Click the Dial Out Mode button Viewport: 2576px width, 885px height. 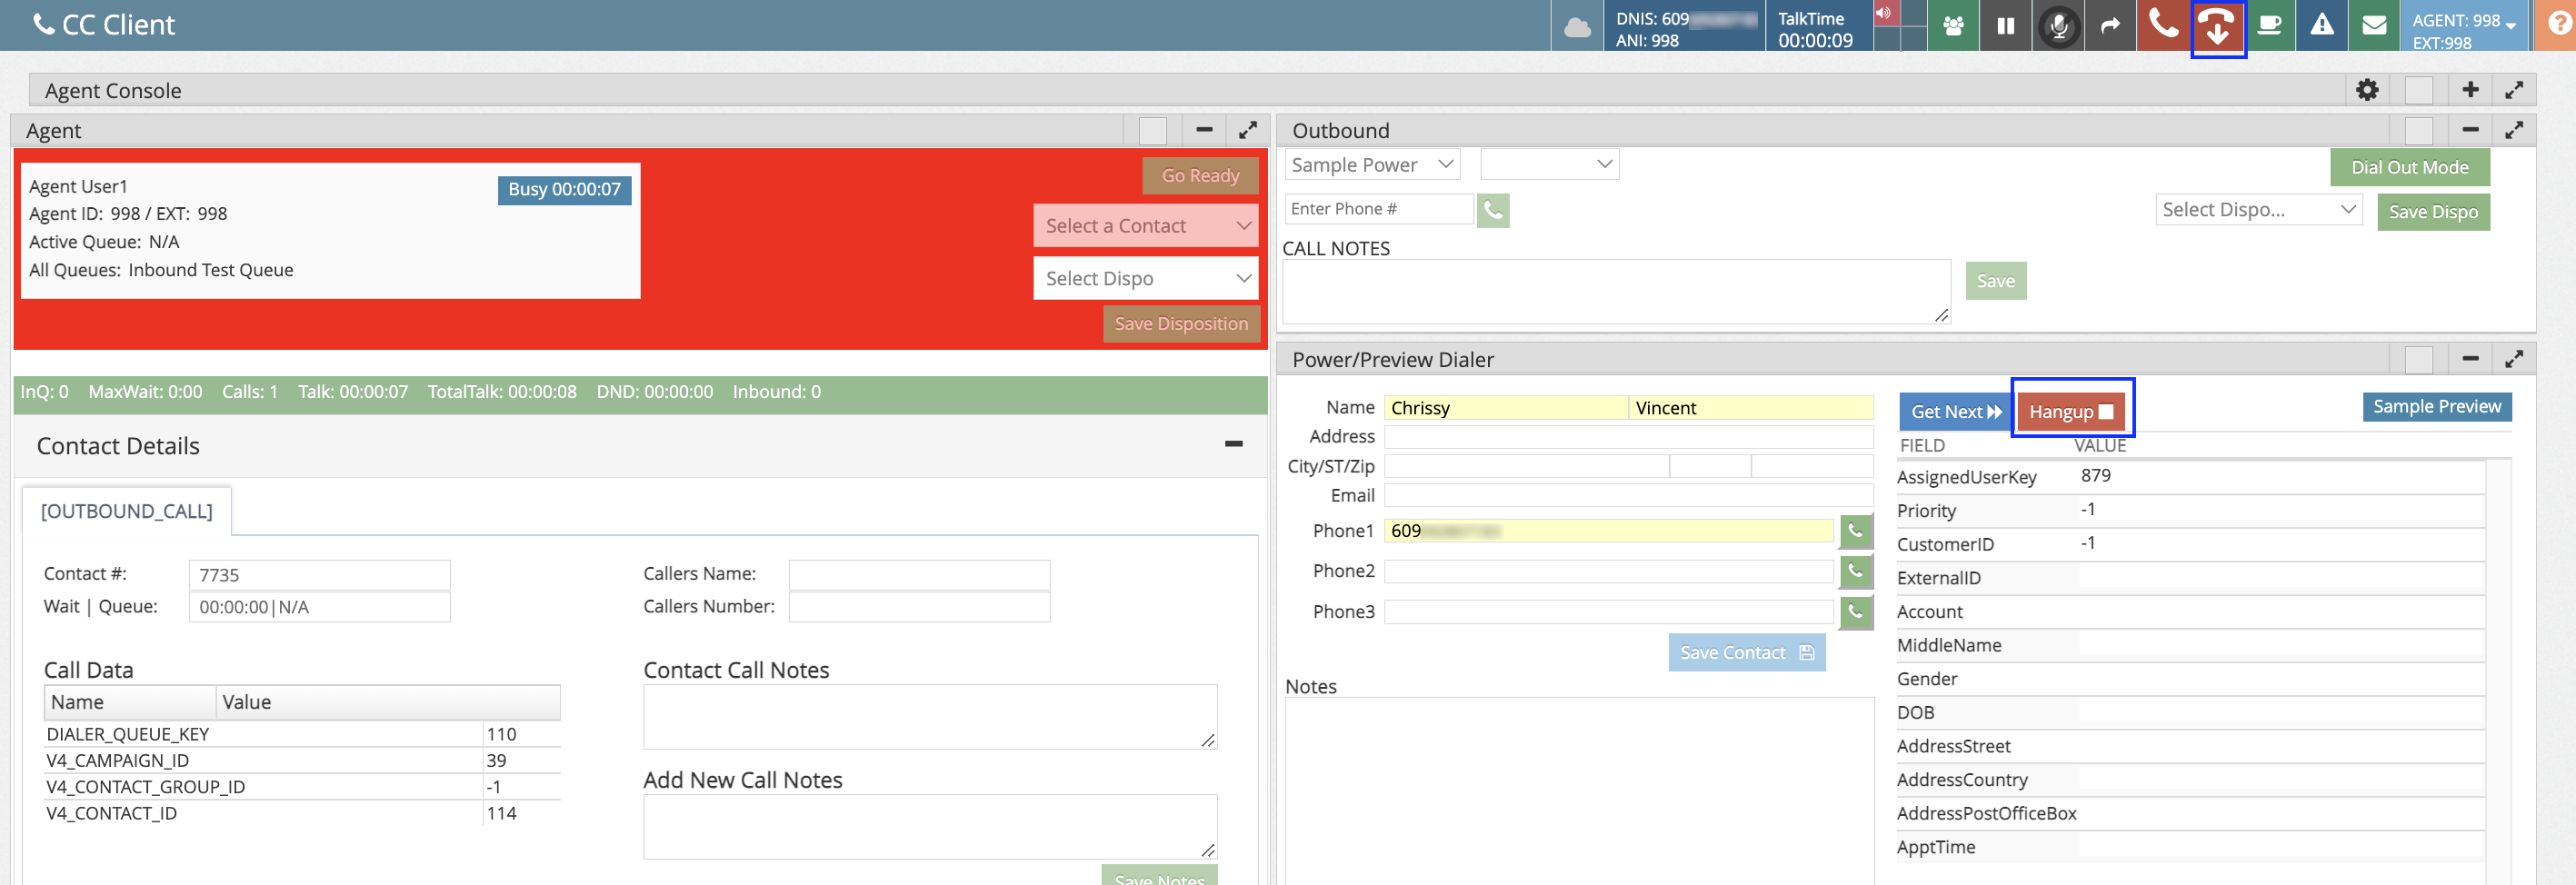point(2409,168)
